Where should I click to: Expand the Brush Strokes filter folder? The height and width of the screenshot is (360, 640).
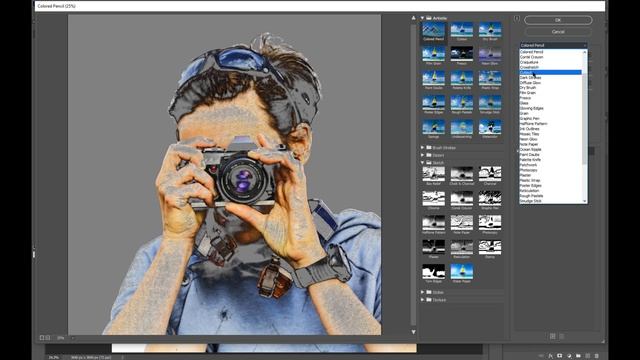coord(422,147)
